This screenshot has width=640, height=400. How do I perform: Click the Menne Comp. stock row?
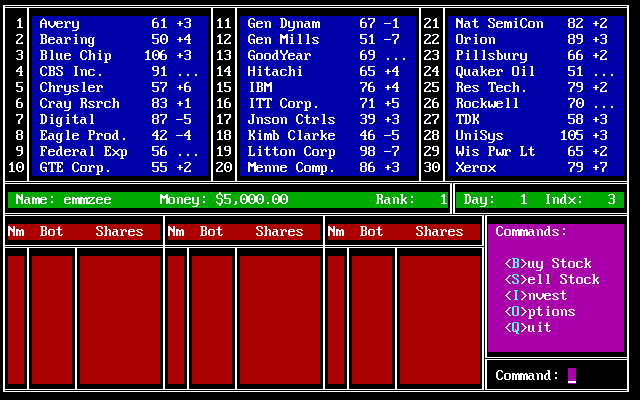pos(328,167)
